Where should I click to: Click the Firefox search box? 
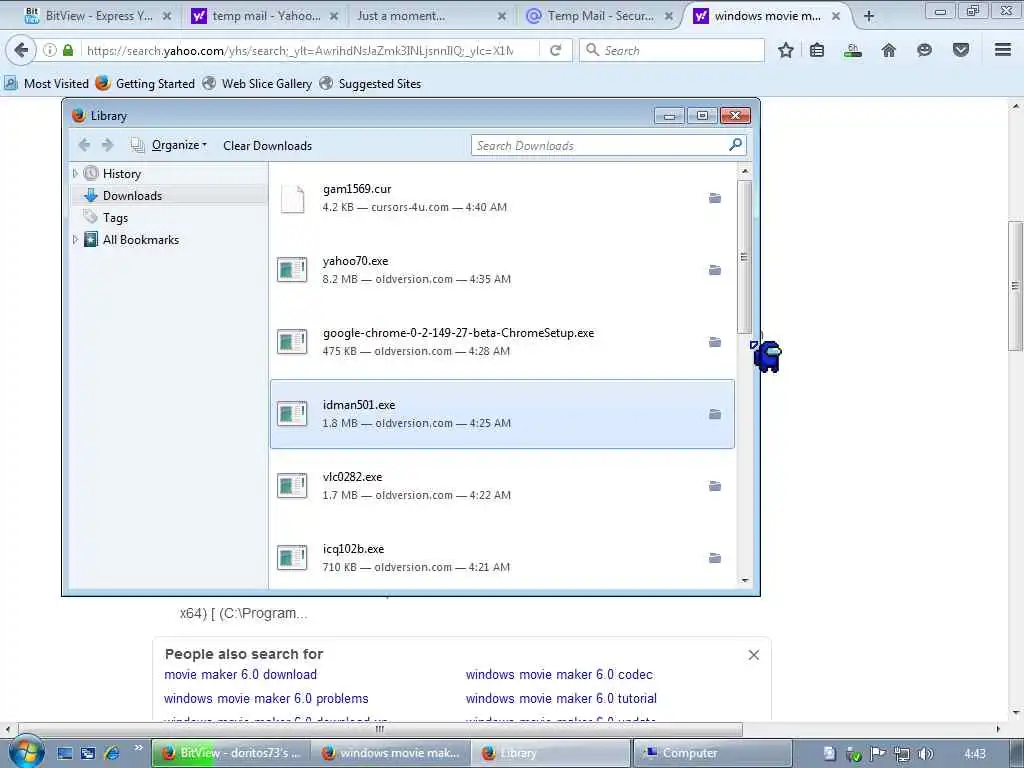[x=671, y=50]
